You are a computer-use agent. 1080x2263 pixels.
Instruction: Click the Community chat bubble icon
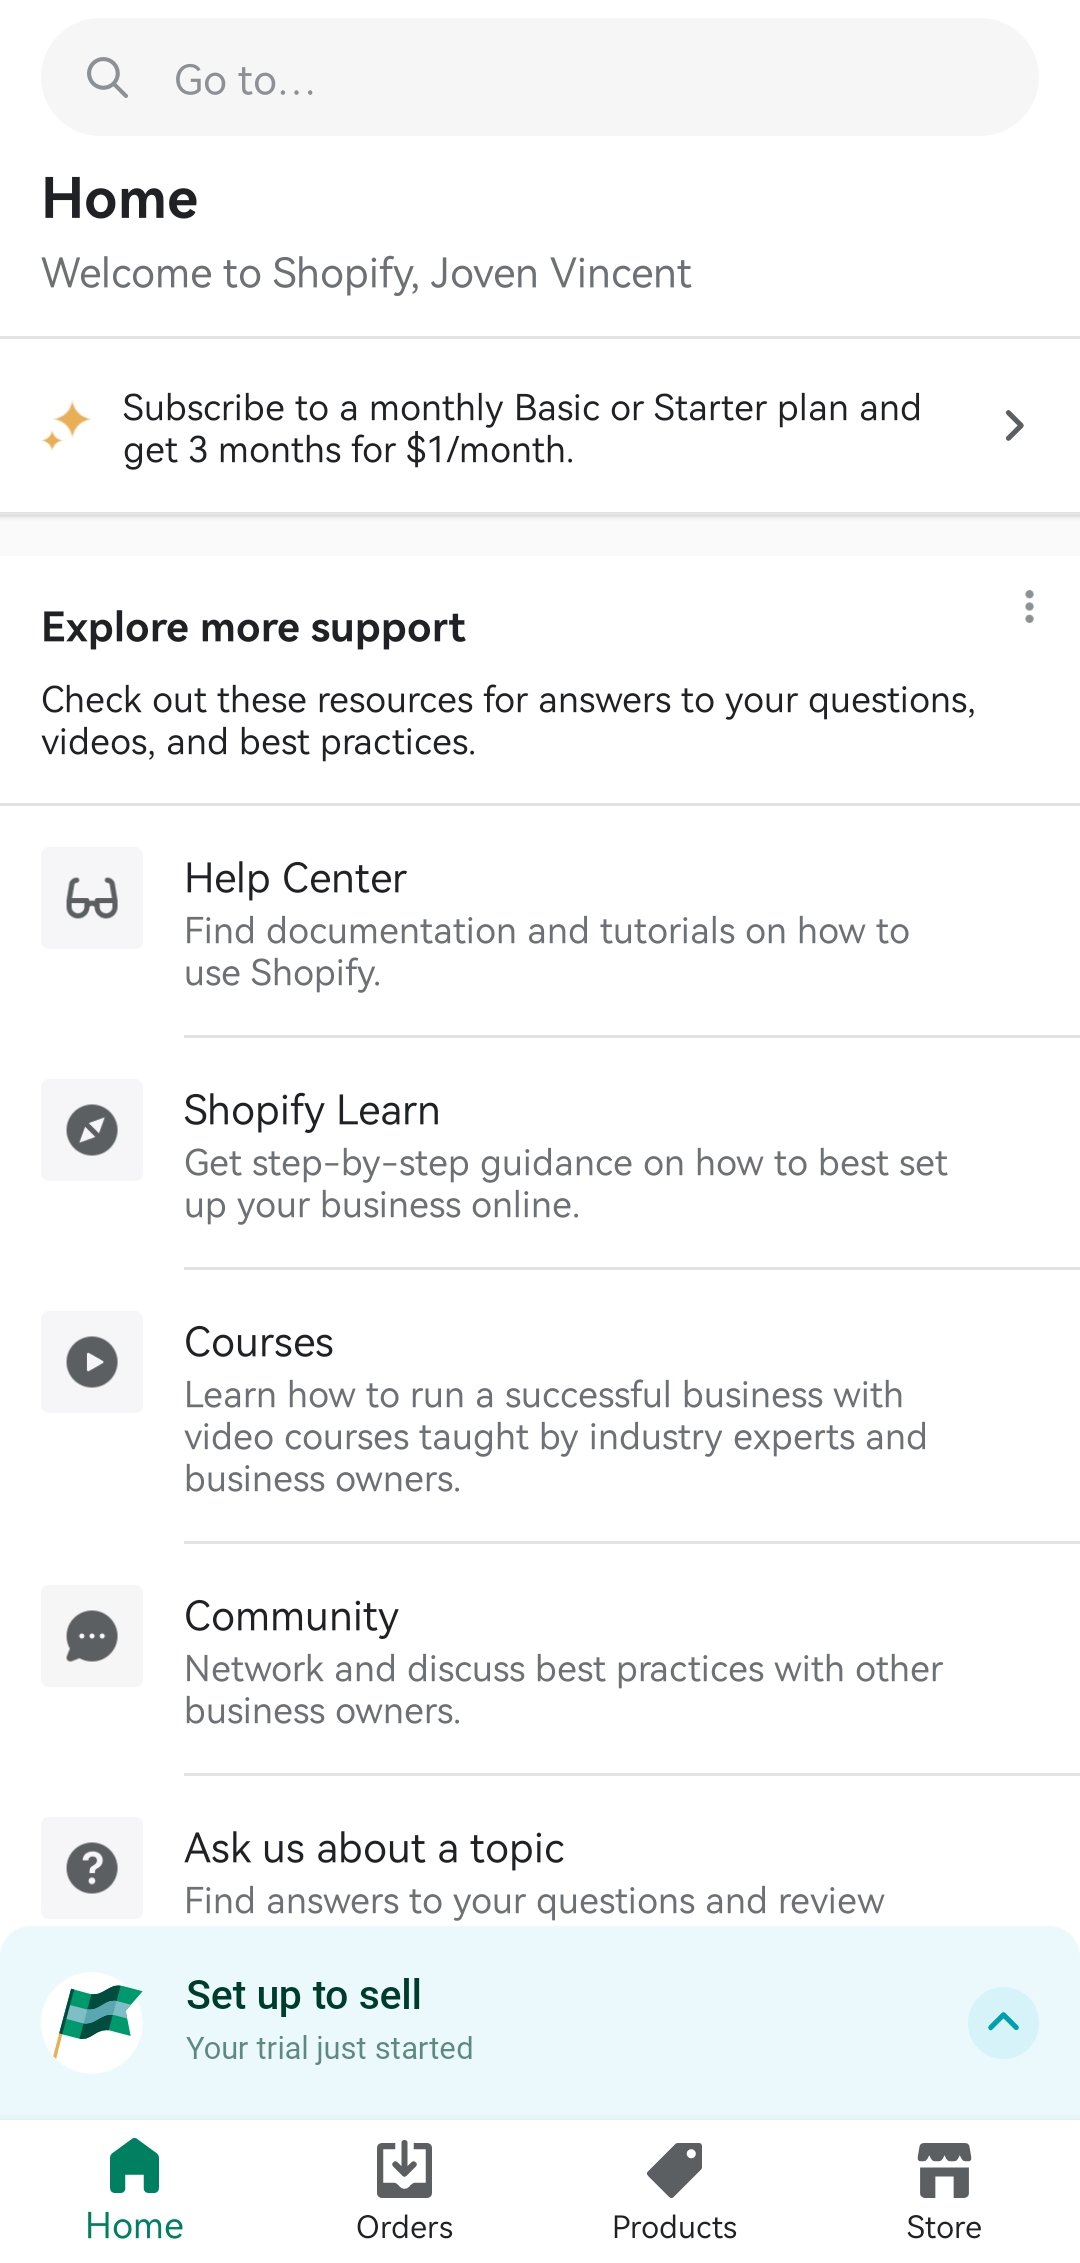pyautogui.click(x=92, y=1636)
